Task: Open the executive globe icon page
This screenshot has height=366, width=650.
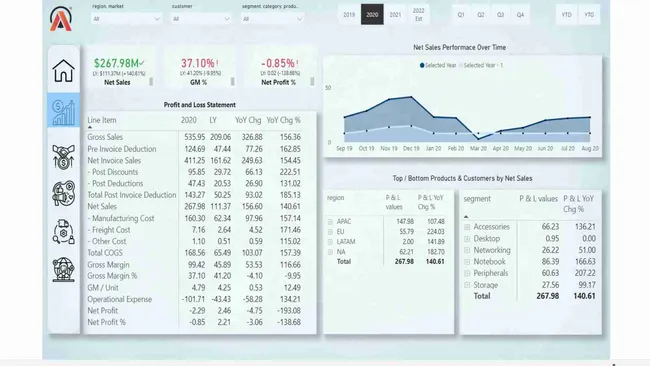Action: 63,269
